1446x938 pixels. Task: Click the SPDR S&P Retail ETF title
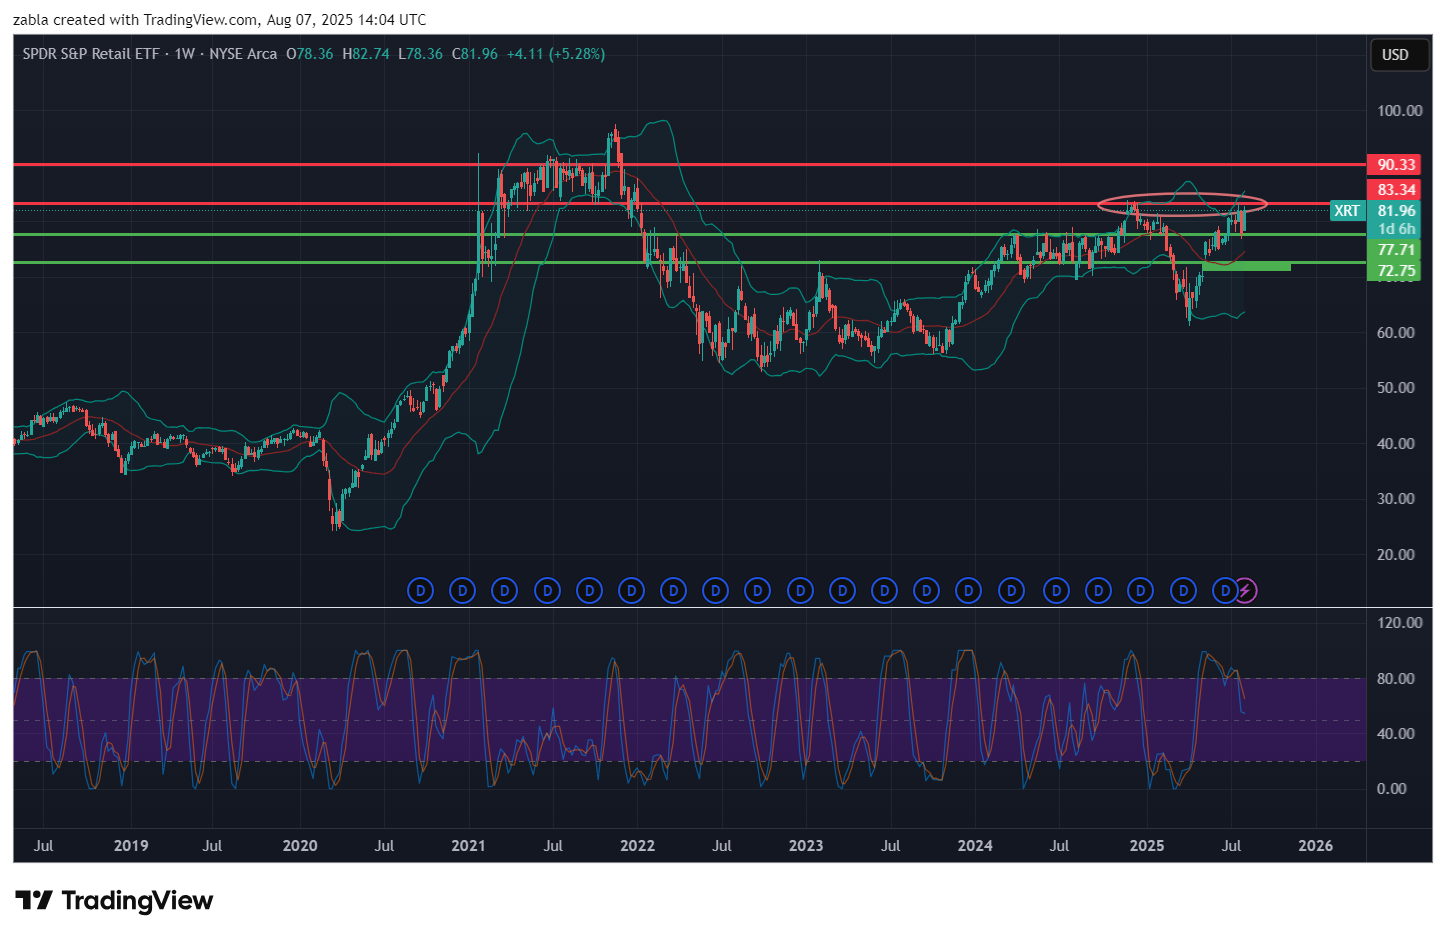[x=91, y=54]
